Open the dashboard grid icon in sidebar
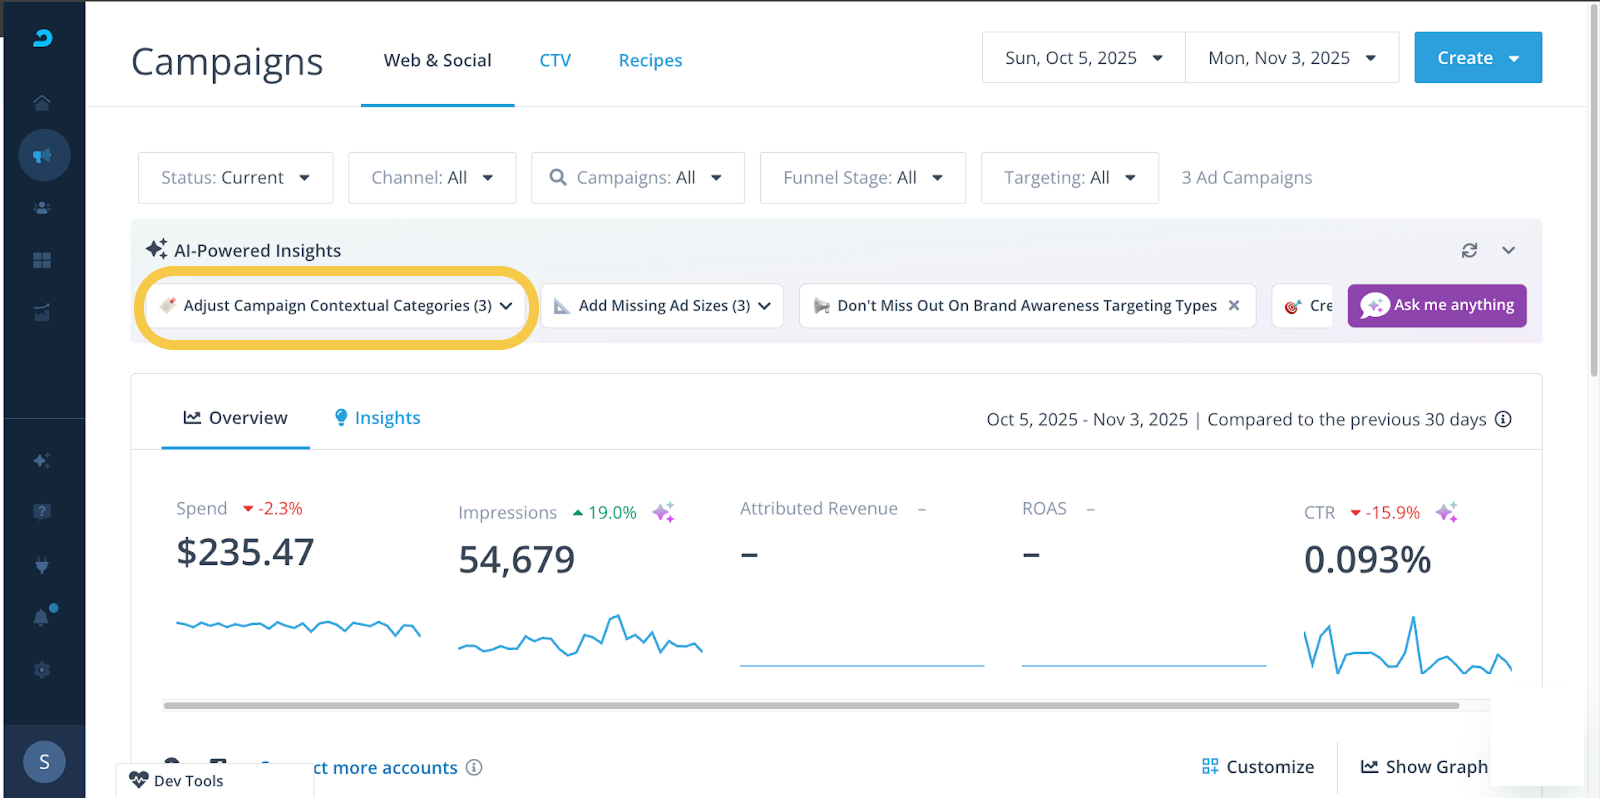Screen dimensions: 1600x798 coord(42,260)
